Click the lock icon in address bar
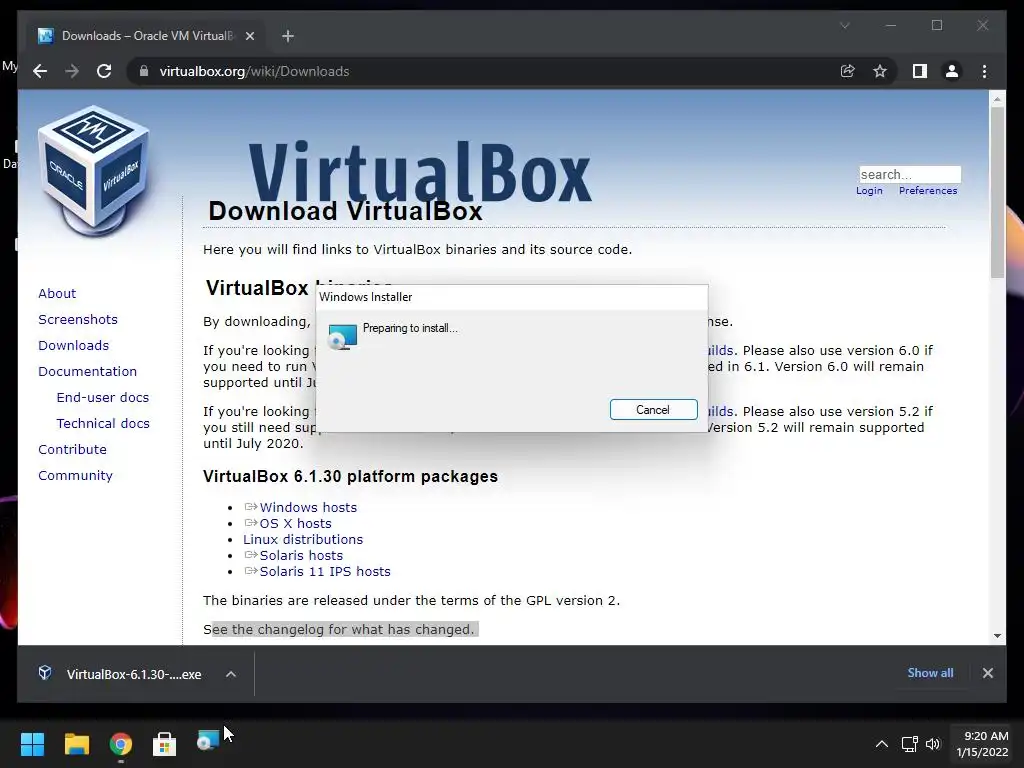This screenshot has width=1024, height=768. pos(144,71)
